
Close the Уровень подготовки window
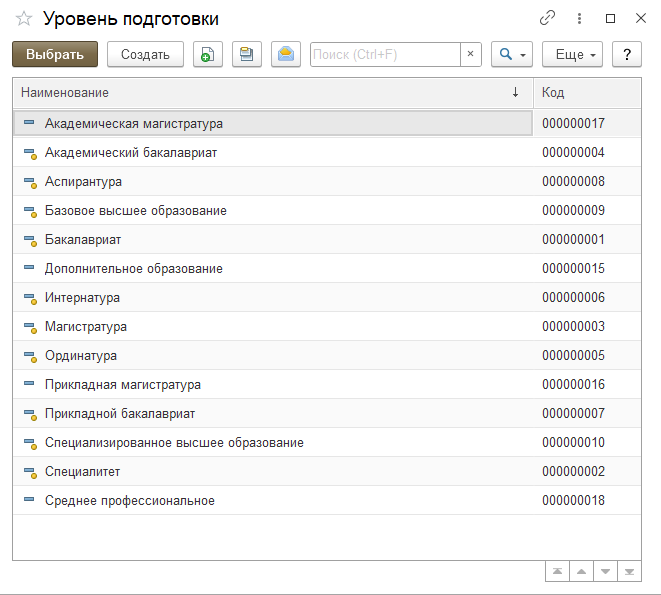click(x=641, y=18)
